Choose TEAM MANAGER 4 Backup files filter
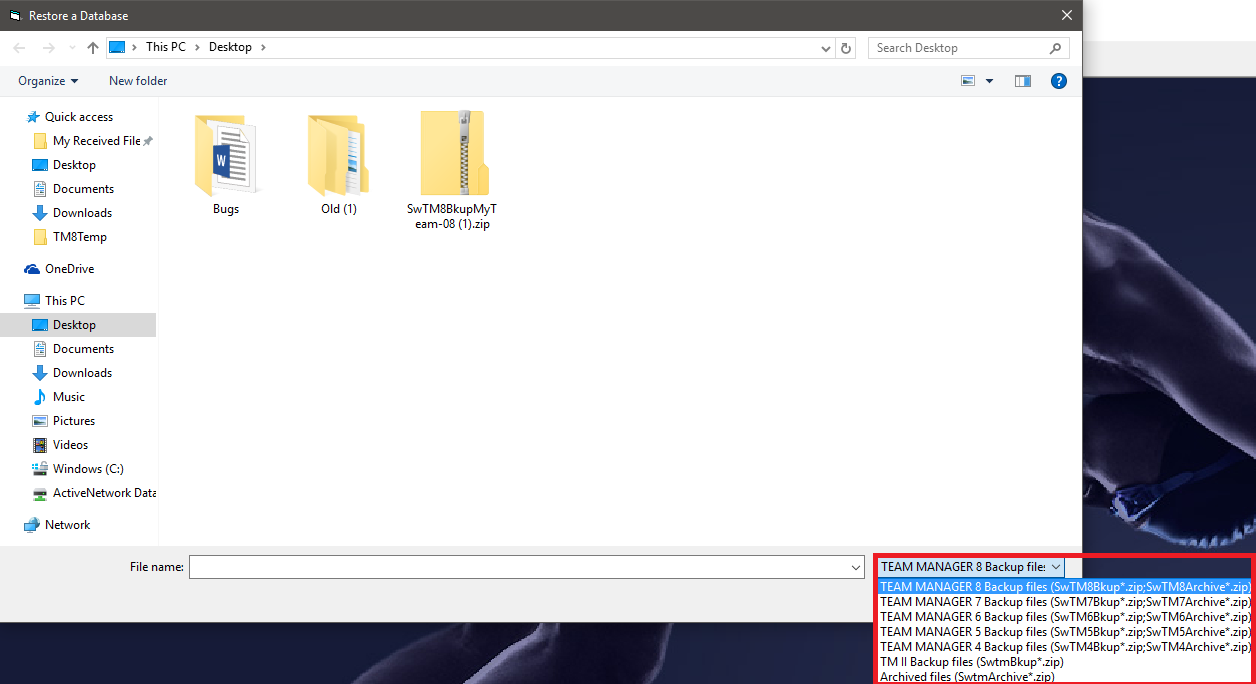Image resolution: width=1256 pixels, height=684 pixels. pyautogui.click(x=1065, y=647)
